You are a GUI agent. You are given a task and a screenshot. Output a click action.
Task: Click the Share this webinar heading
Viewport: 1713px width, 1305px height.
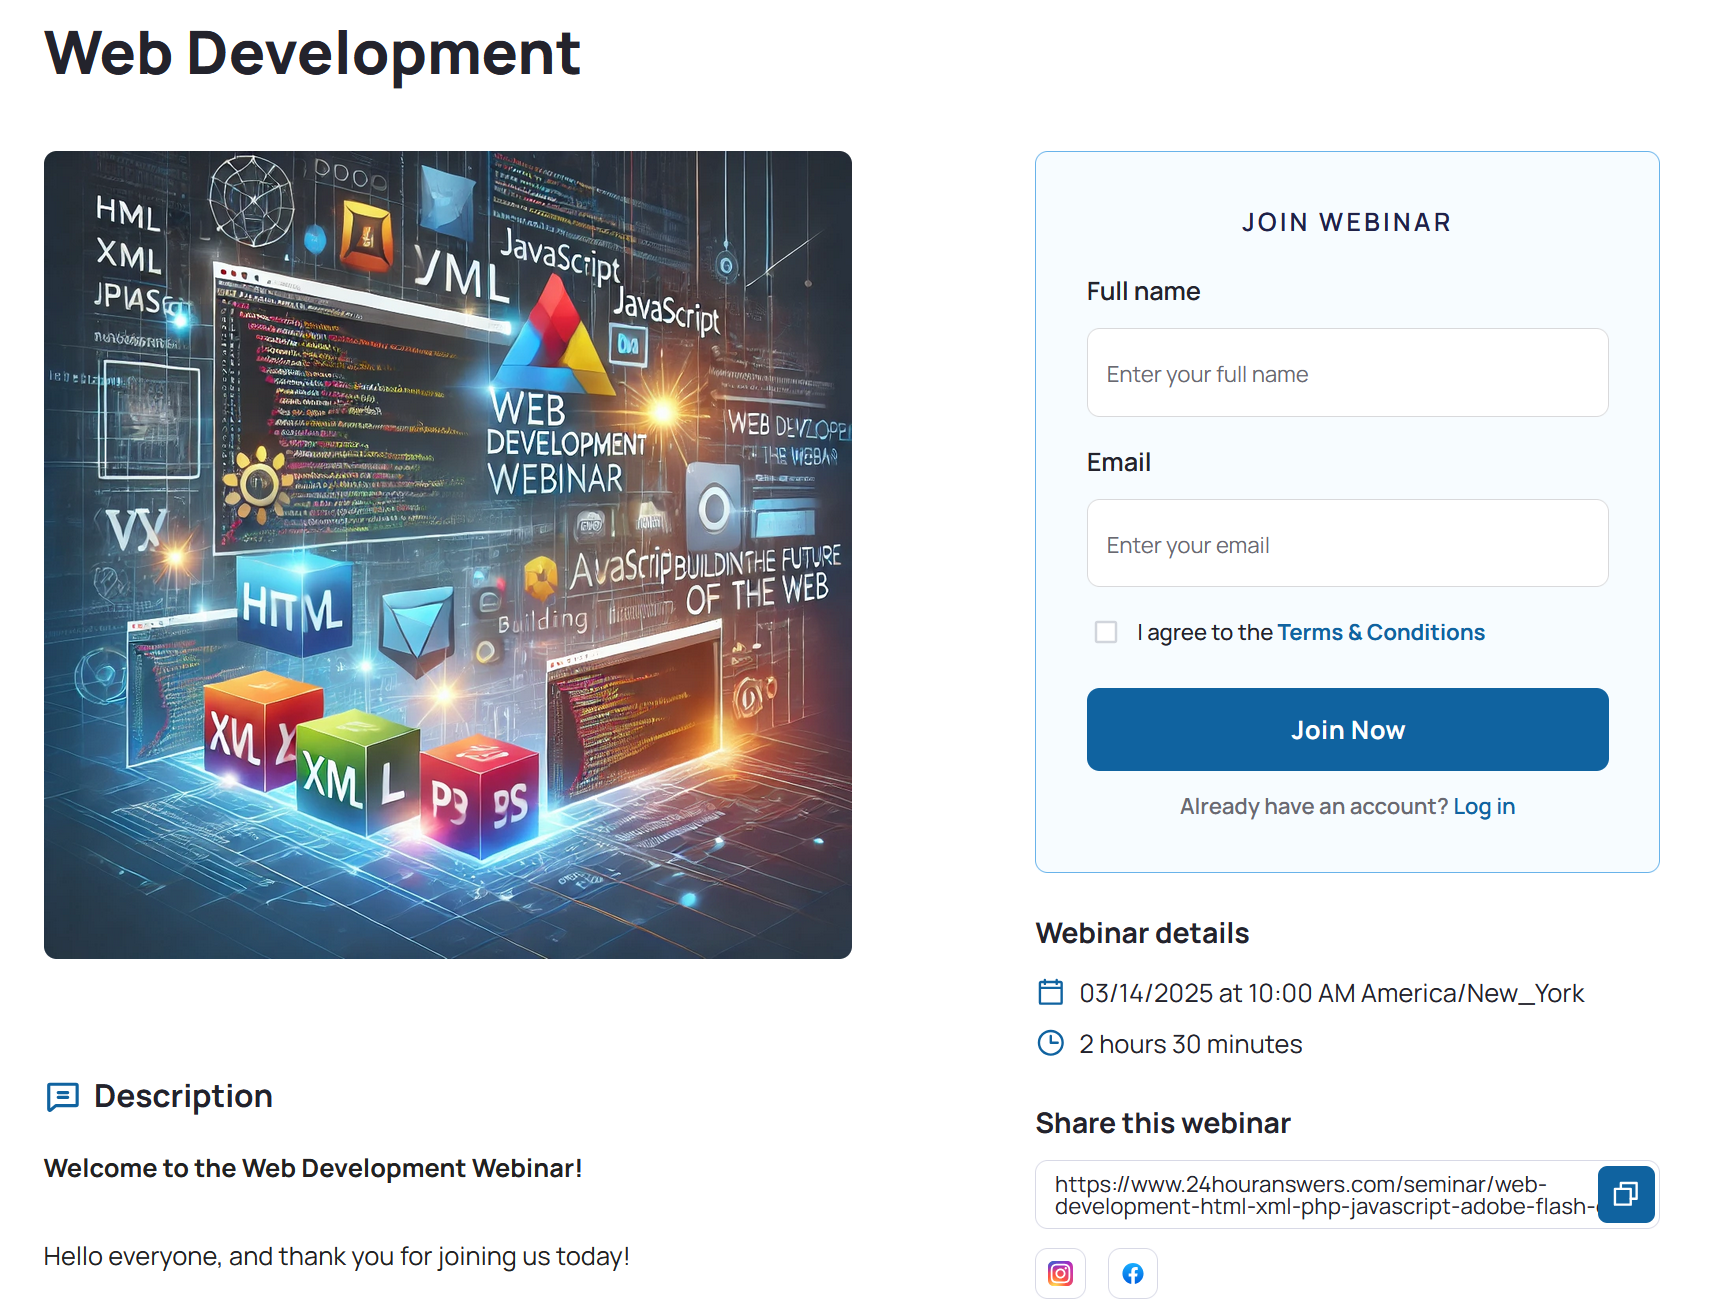click(x=1162, y=1123)
